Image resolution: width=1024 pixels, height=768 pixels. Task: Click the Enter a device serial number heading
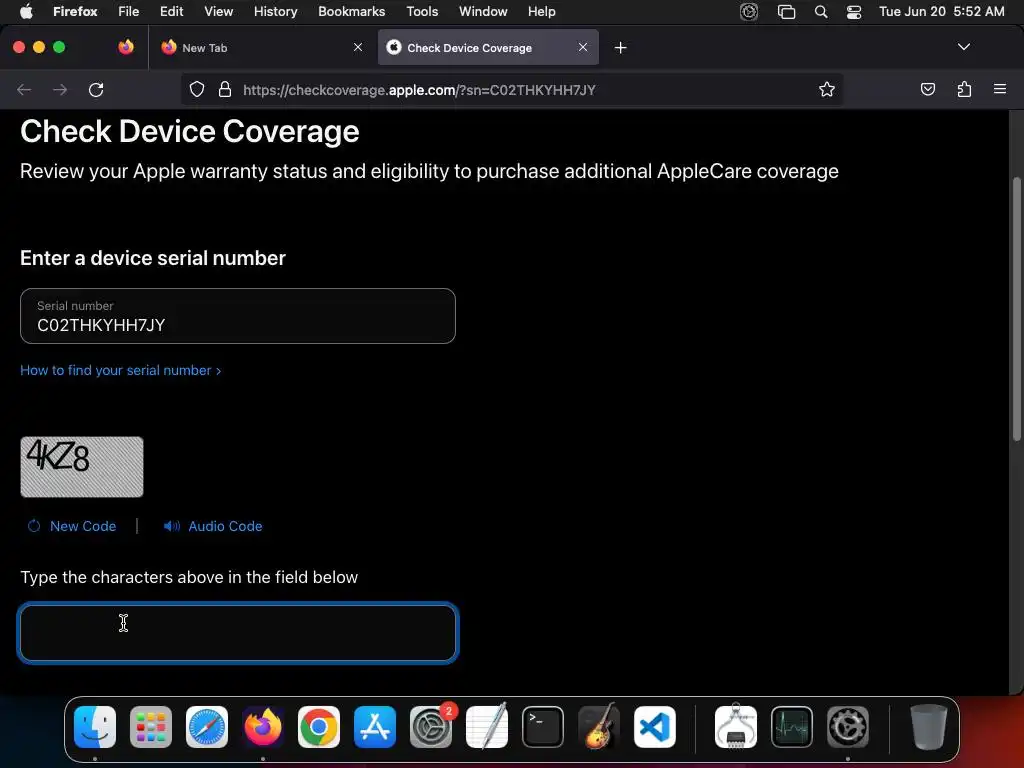(x=153, y=258)
